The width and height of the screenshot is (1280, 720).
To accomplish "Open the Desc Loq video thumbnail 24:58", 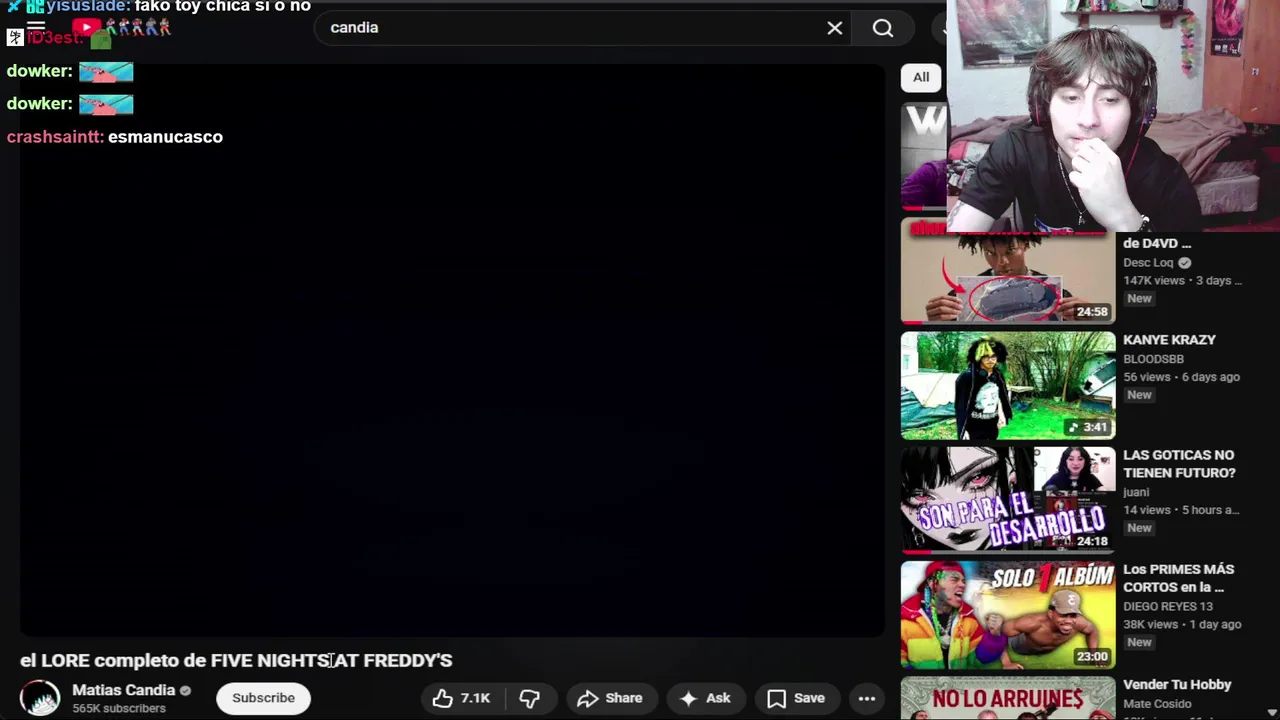I will pyautogui.click(x=1008, y=271).
